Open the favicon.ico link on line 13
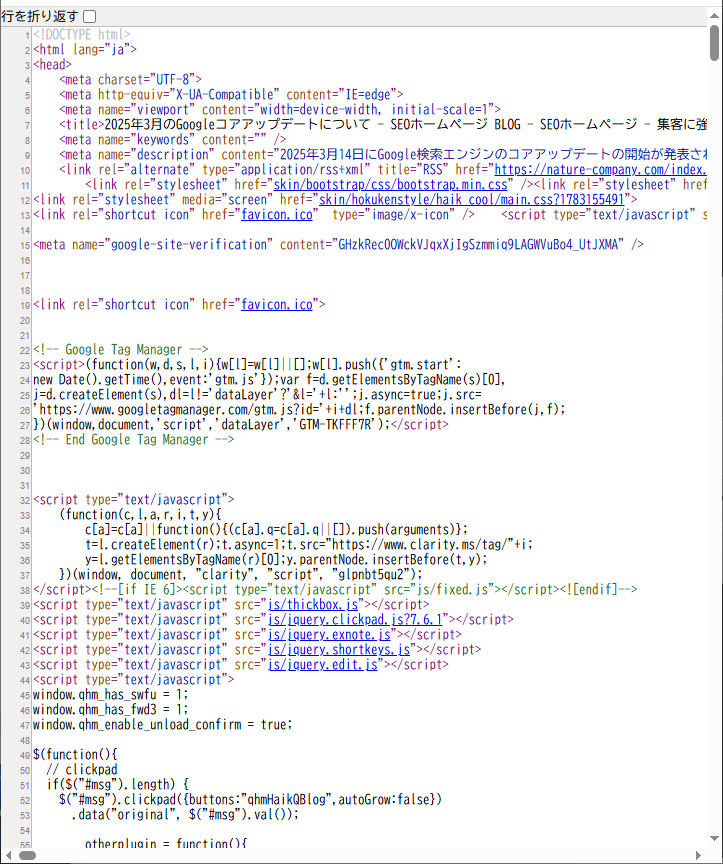 coord(277,214)
